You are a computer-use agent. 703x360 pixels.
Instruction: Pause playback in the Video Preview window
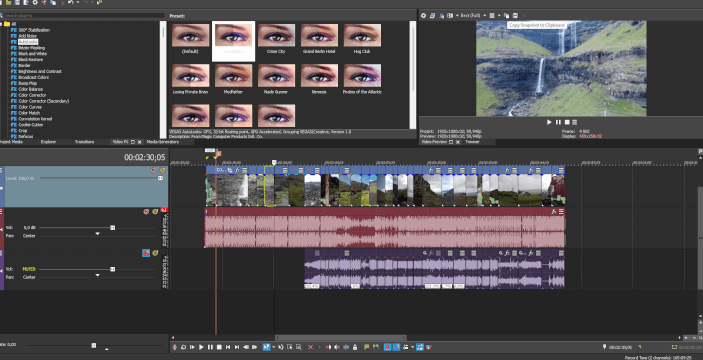click(x=558, y=122)
